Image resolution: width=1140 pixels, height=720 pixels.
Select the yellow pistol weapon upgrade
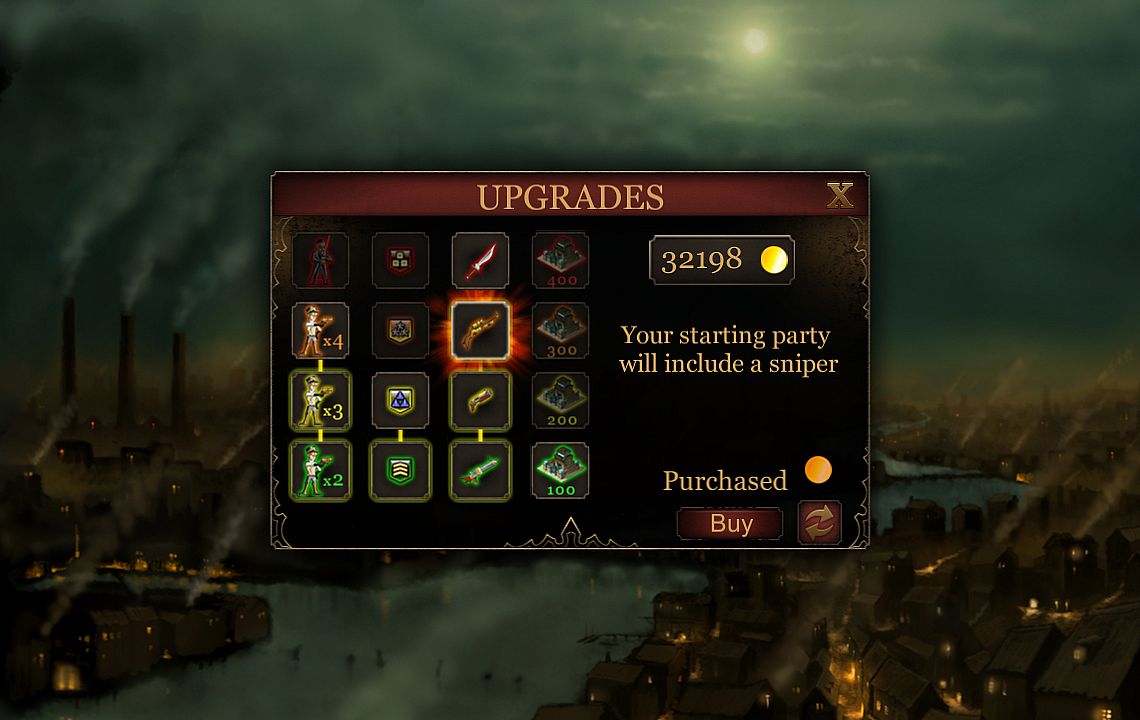[x=480, y=401]
